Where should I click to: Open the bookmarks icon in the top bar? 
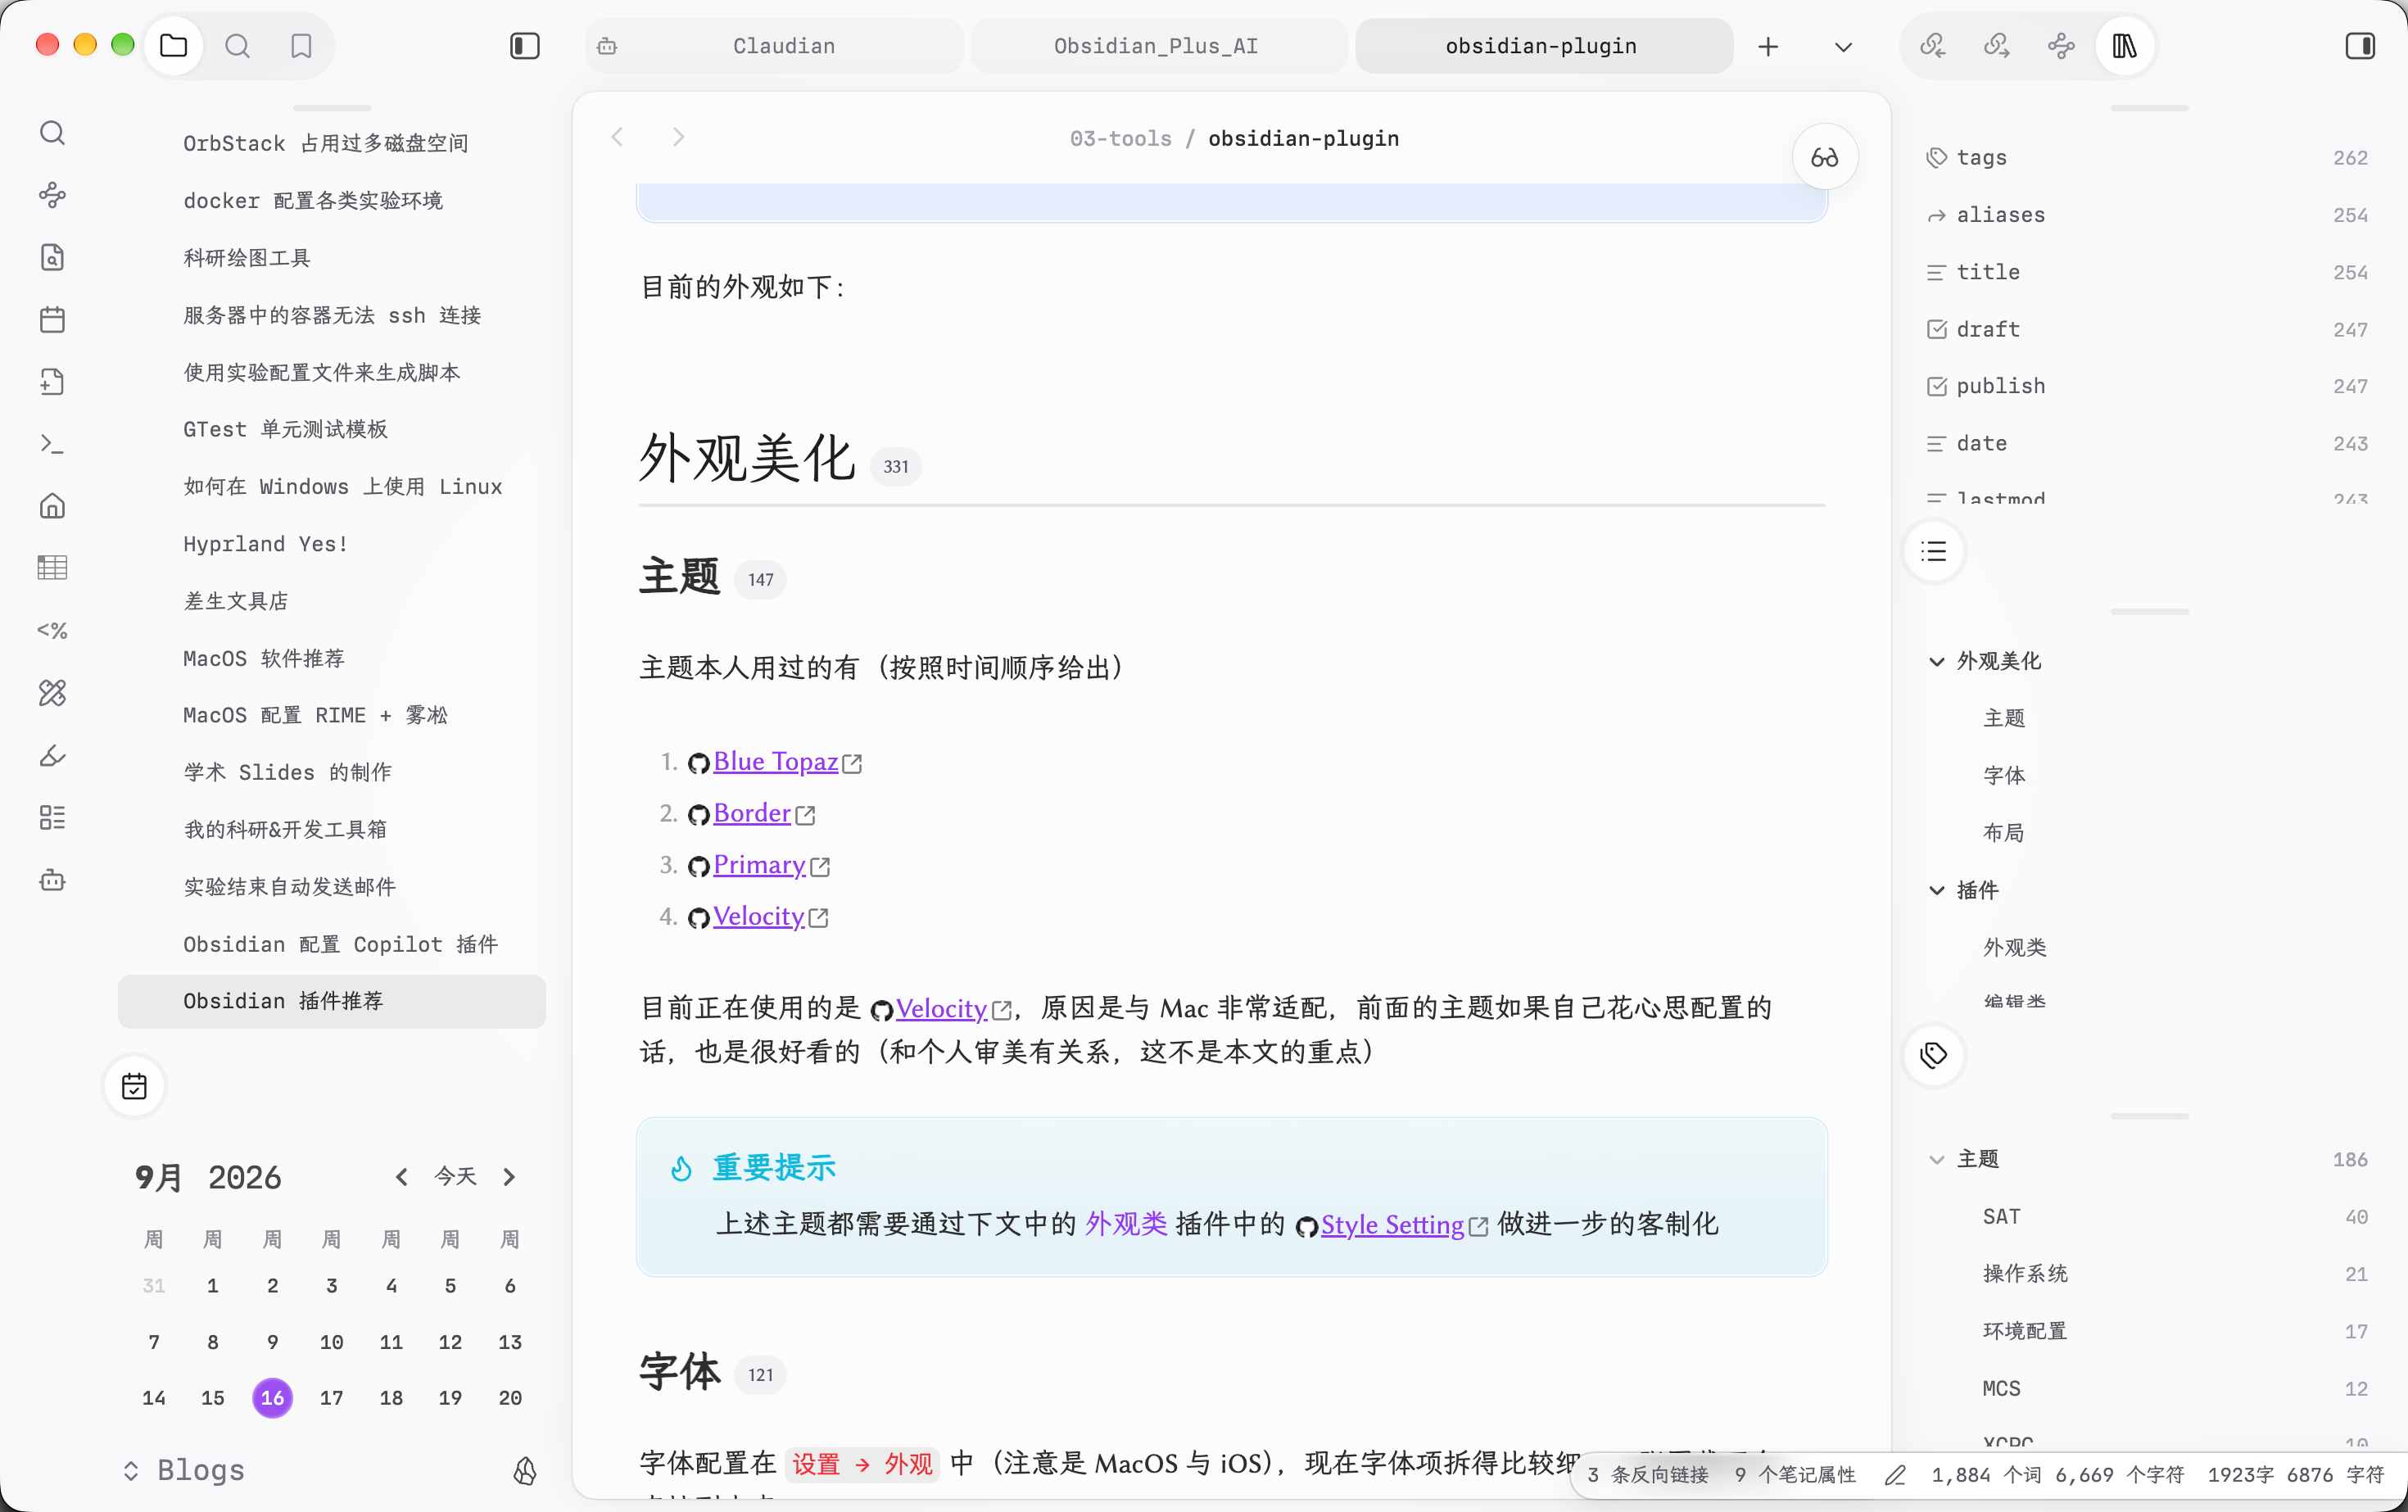(301, 46)
